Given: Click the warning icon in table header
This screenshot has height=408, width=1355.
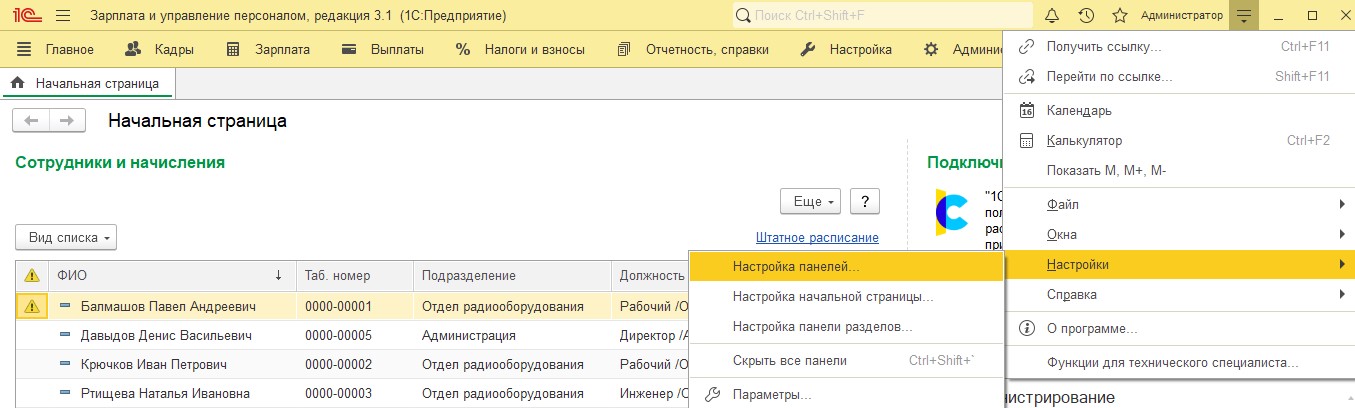Looking at the screenshot, I should [31, 276].
